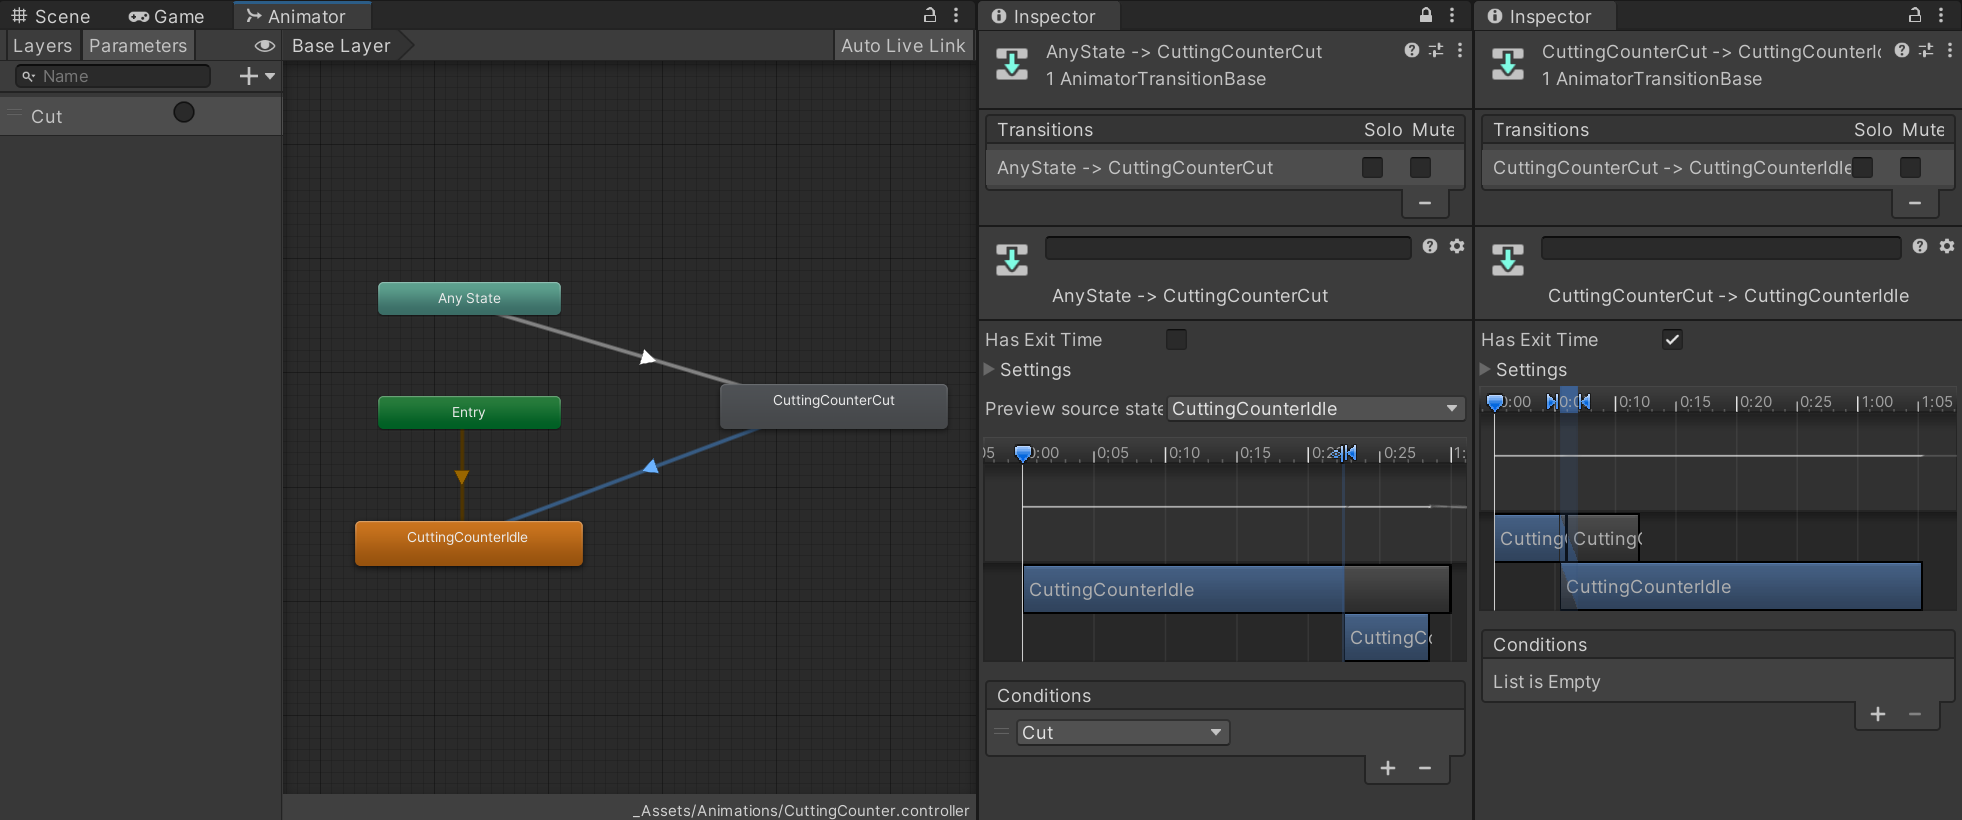Lock the first Inspector panel

(1426, 15)
